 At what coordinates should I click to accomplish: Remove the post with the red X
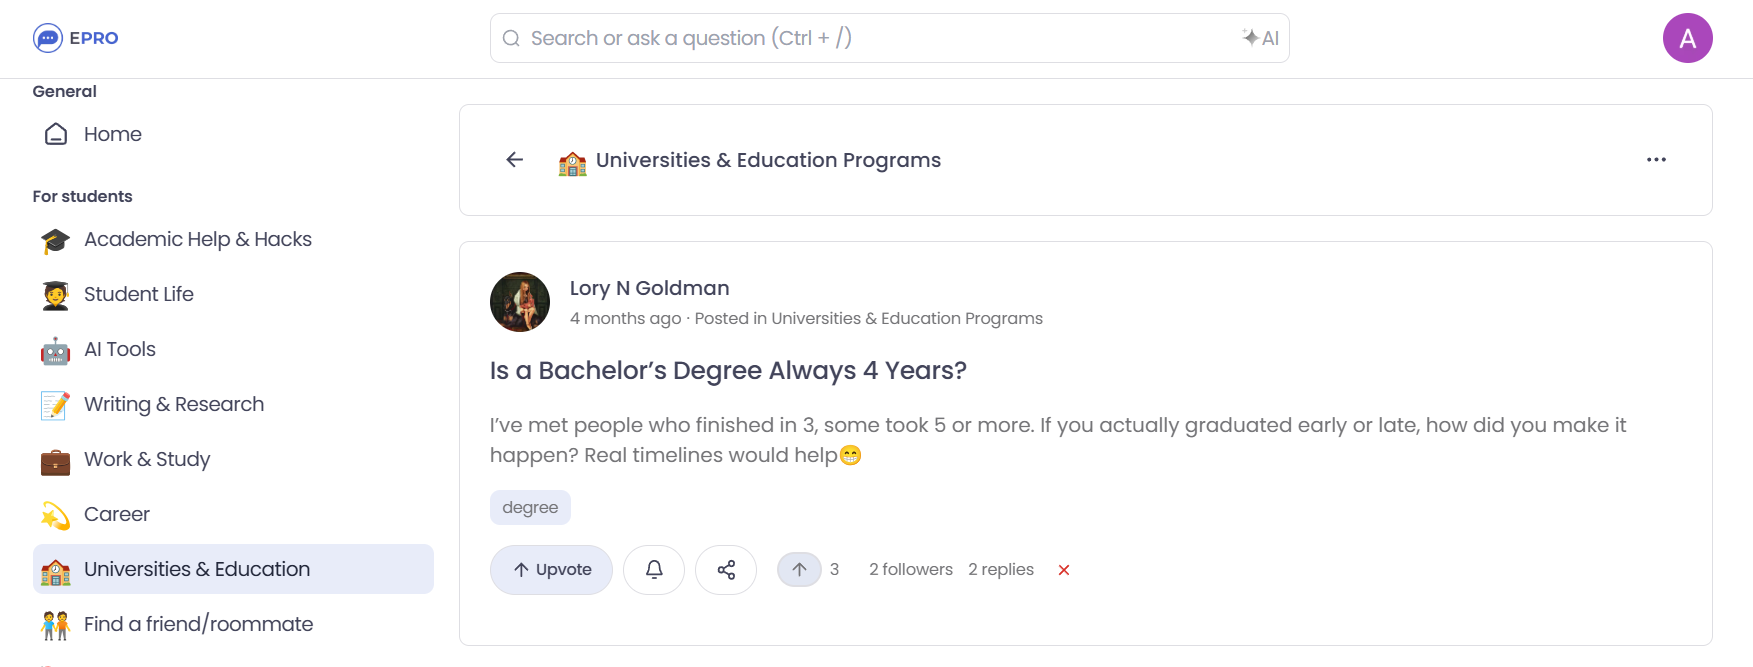tap(1063, 569)
